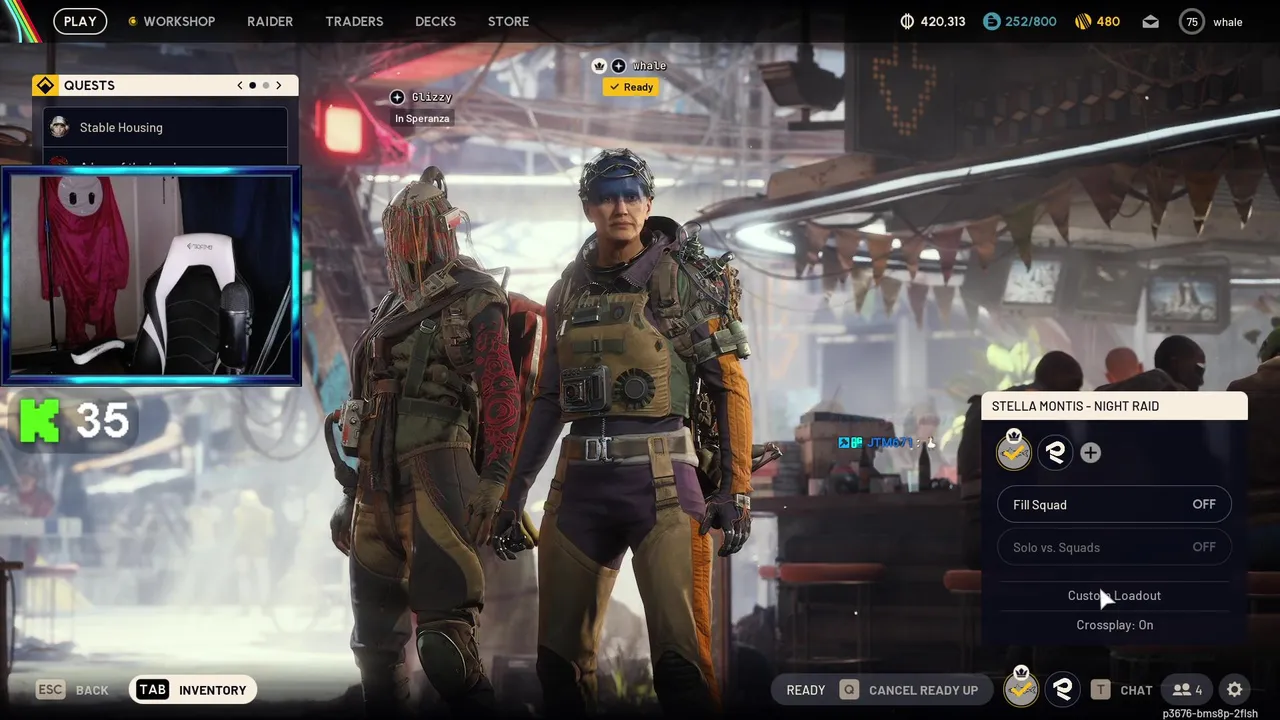Screen dimensions: 1280x720
Task: Click the ESC BACK button
Action: click(x=73, y=690)
